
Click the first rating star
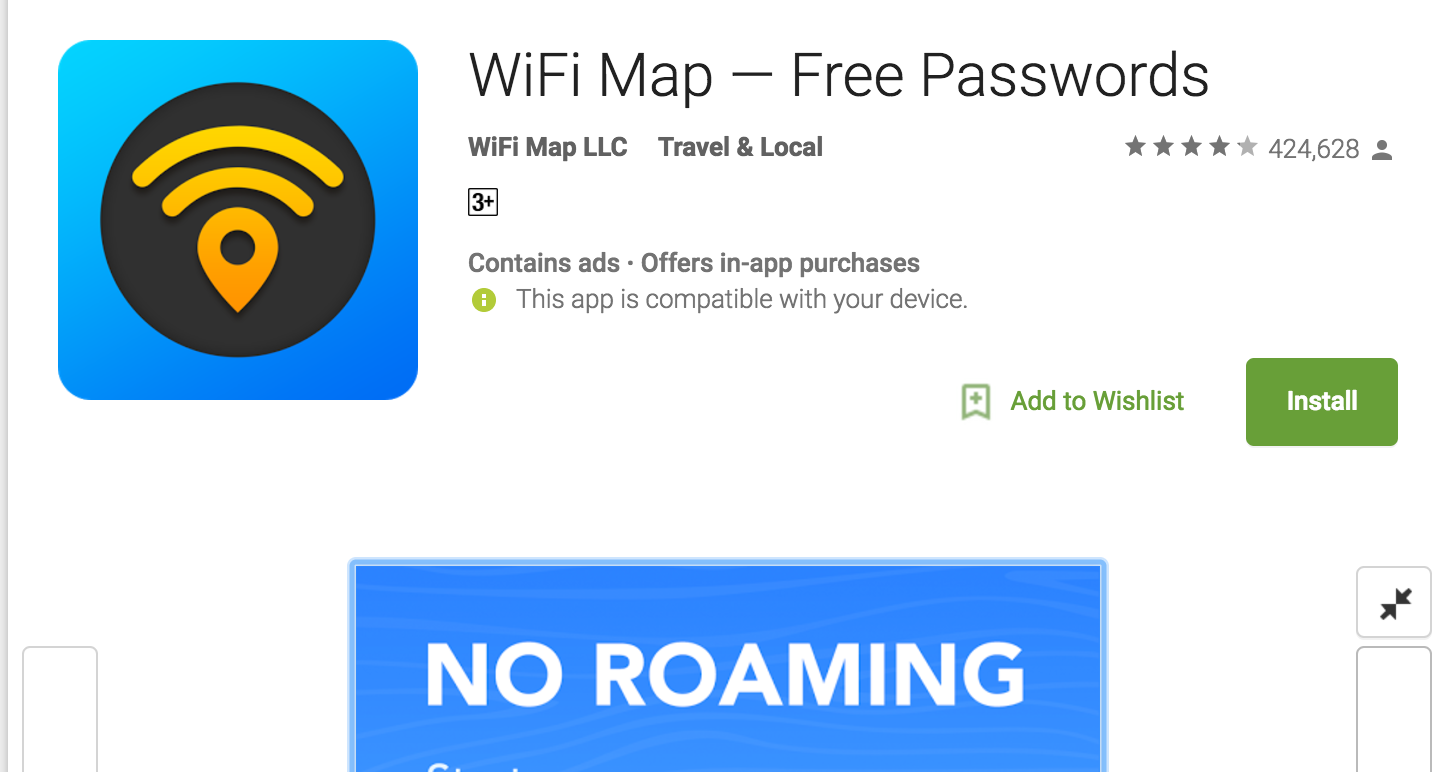[1135, 148]
